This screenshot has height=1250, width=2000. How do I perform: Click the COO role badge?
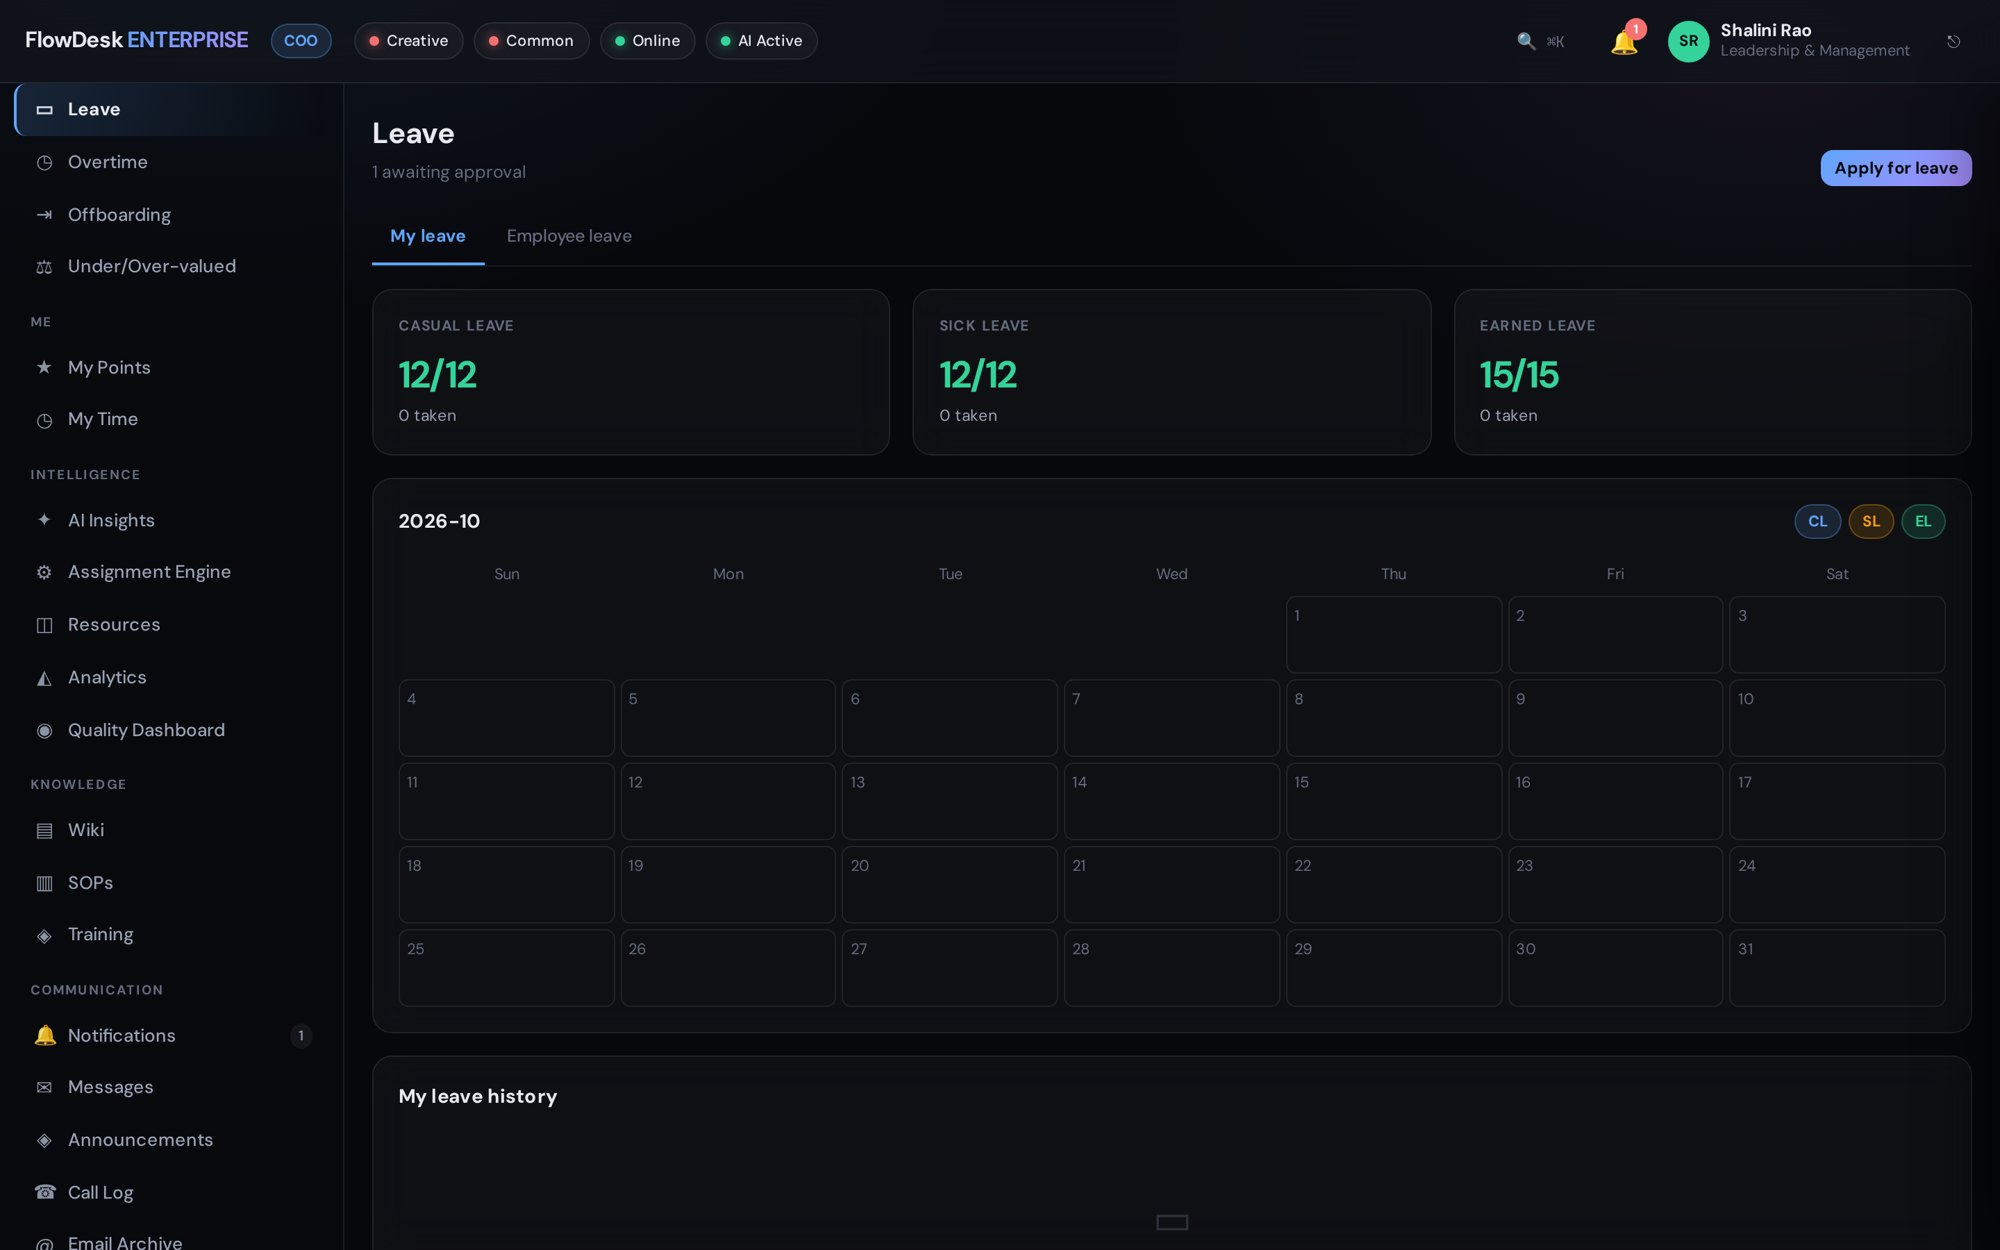point(301,41)
